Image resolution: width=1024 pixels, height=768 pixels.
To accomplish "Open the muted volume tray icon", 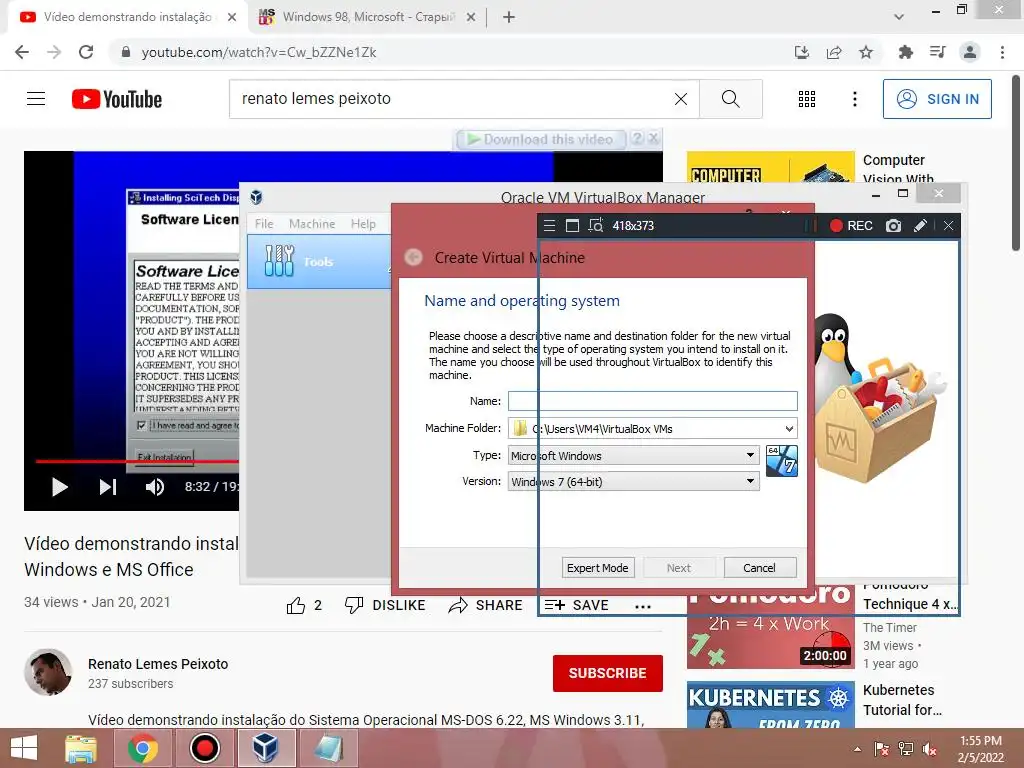I will 930,749.
